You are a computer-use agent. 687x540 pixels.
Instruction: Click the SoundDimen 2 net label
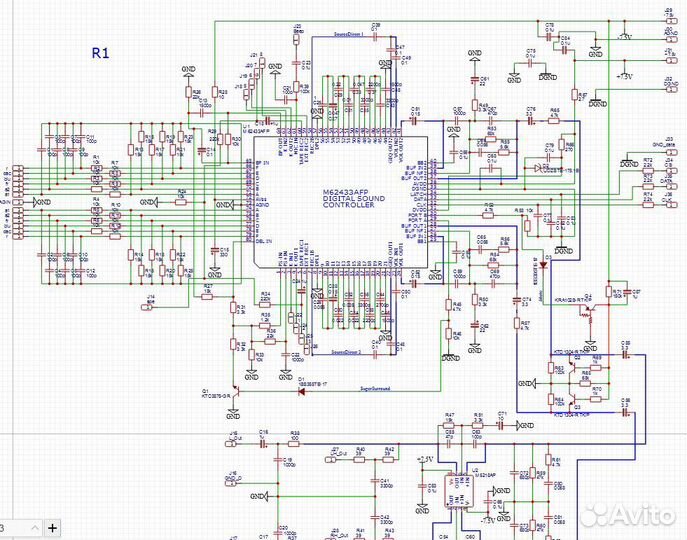click(352, 353)
